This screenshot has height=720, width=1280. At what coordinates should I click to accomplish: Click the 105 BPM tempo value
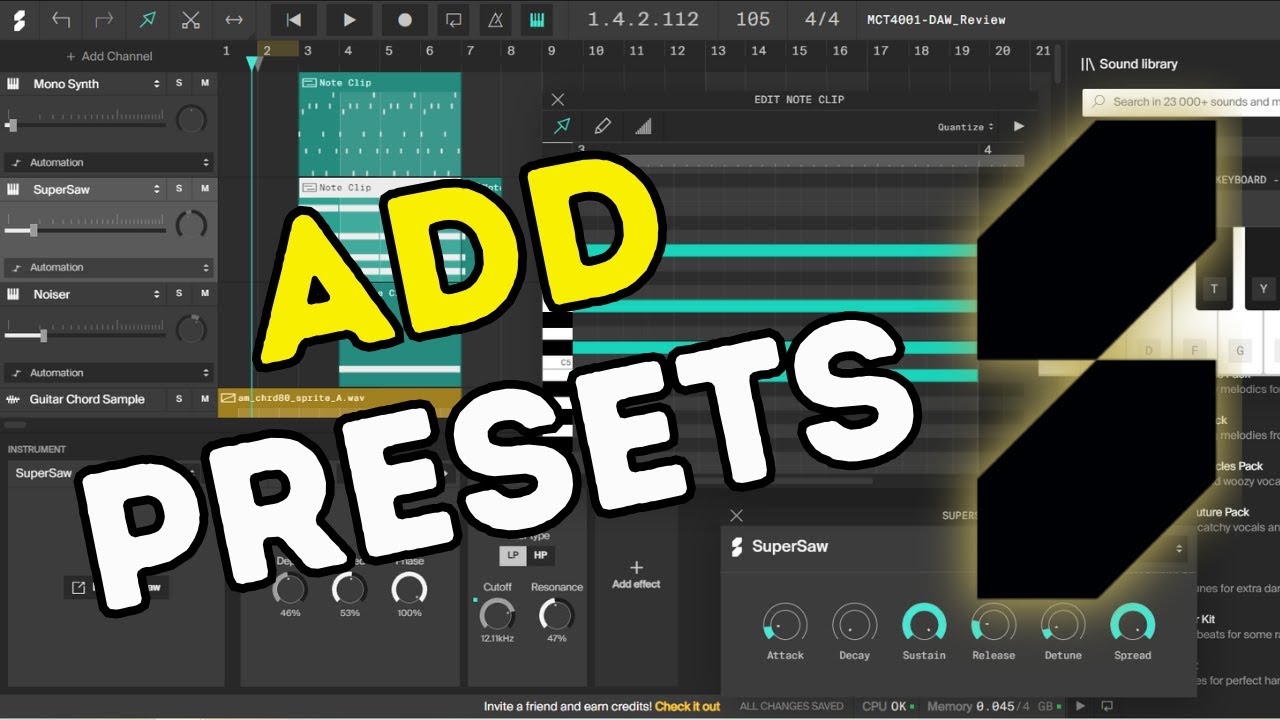753,19
